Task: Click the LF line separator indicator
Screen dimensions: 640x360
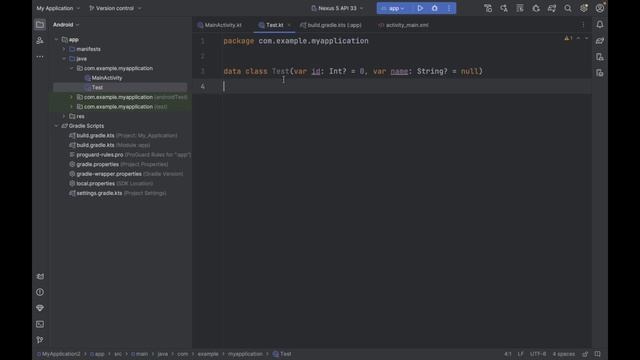Action: [520, 354]
